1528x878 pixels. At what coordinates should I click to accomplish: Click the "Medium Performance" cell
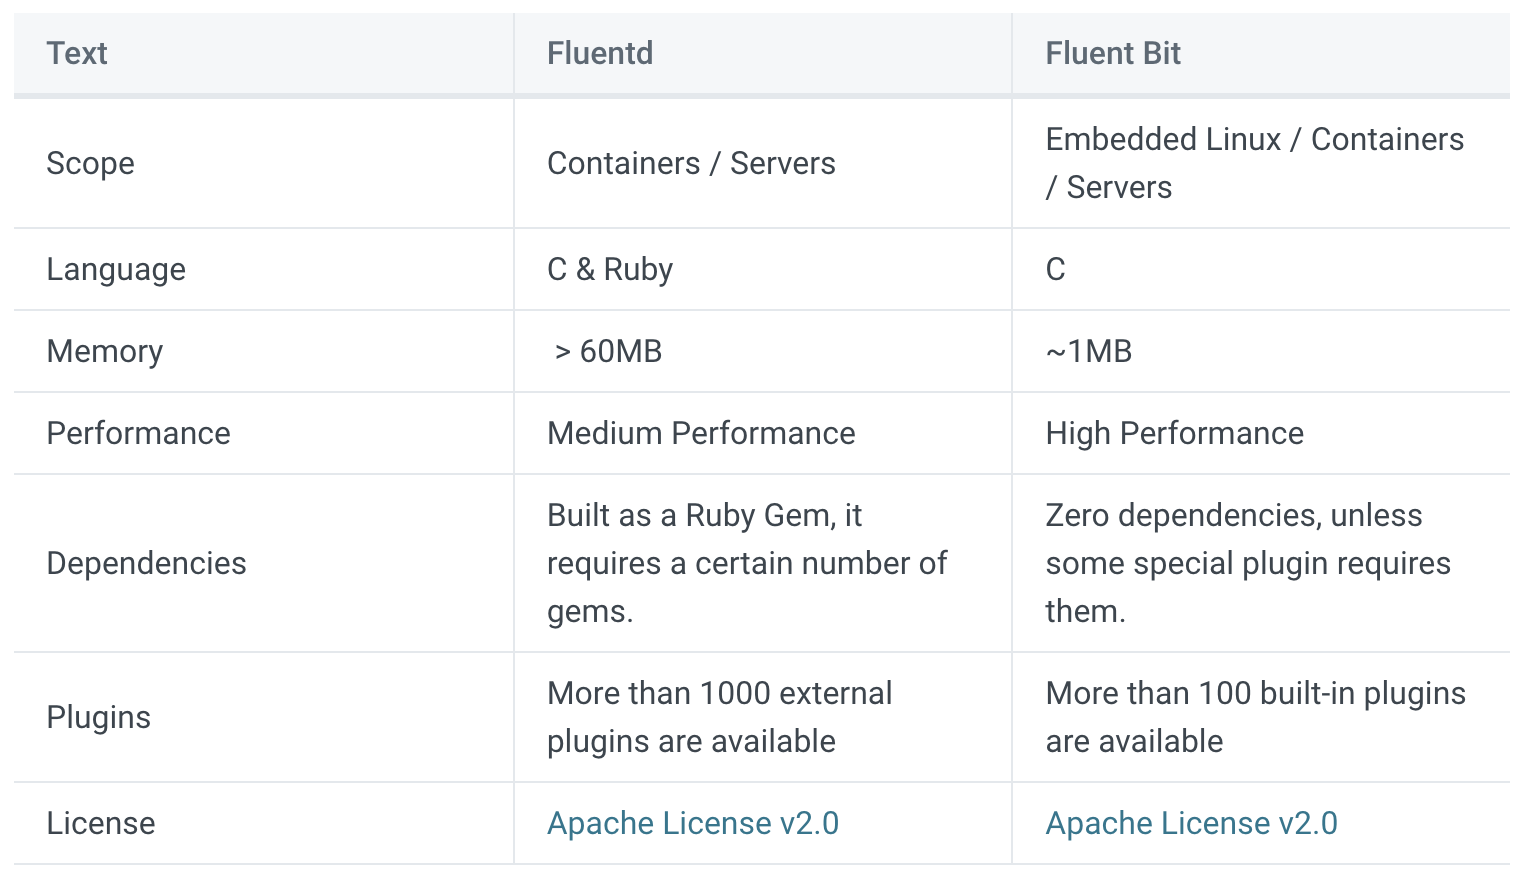point(701,433)
